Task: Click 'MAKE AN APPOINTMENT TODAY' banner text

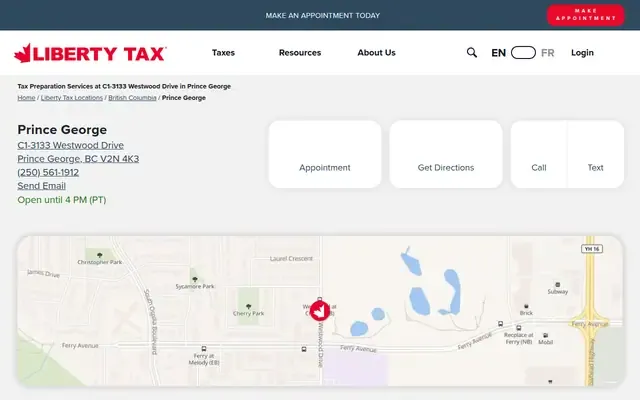Action: coord(323,16)
